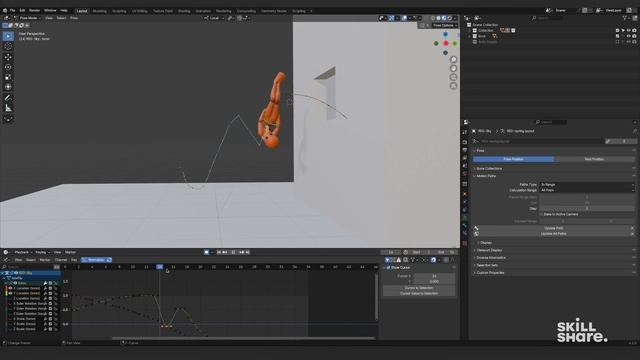This screenshot has width=640, height=360.
Task: Open the Render menu
Action: click(34, 11)
